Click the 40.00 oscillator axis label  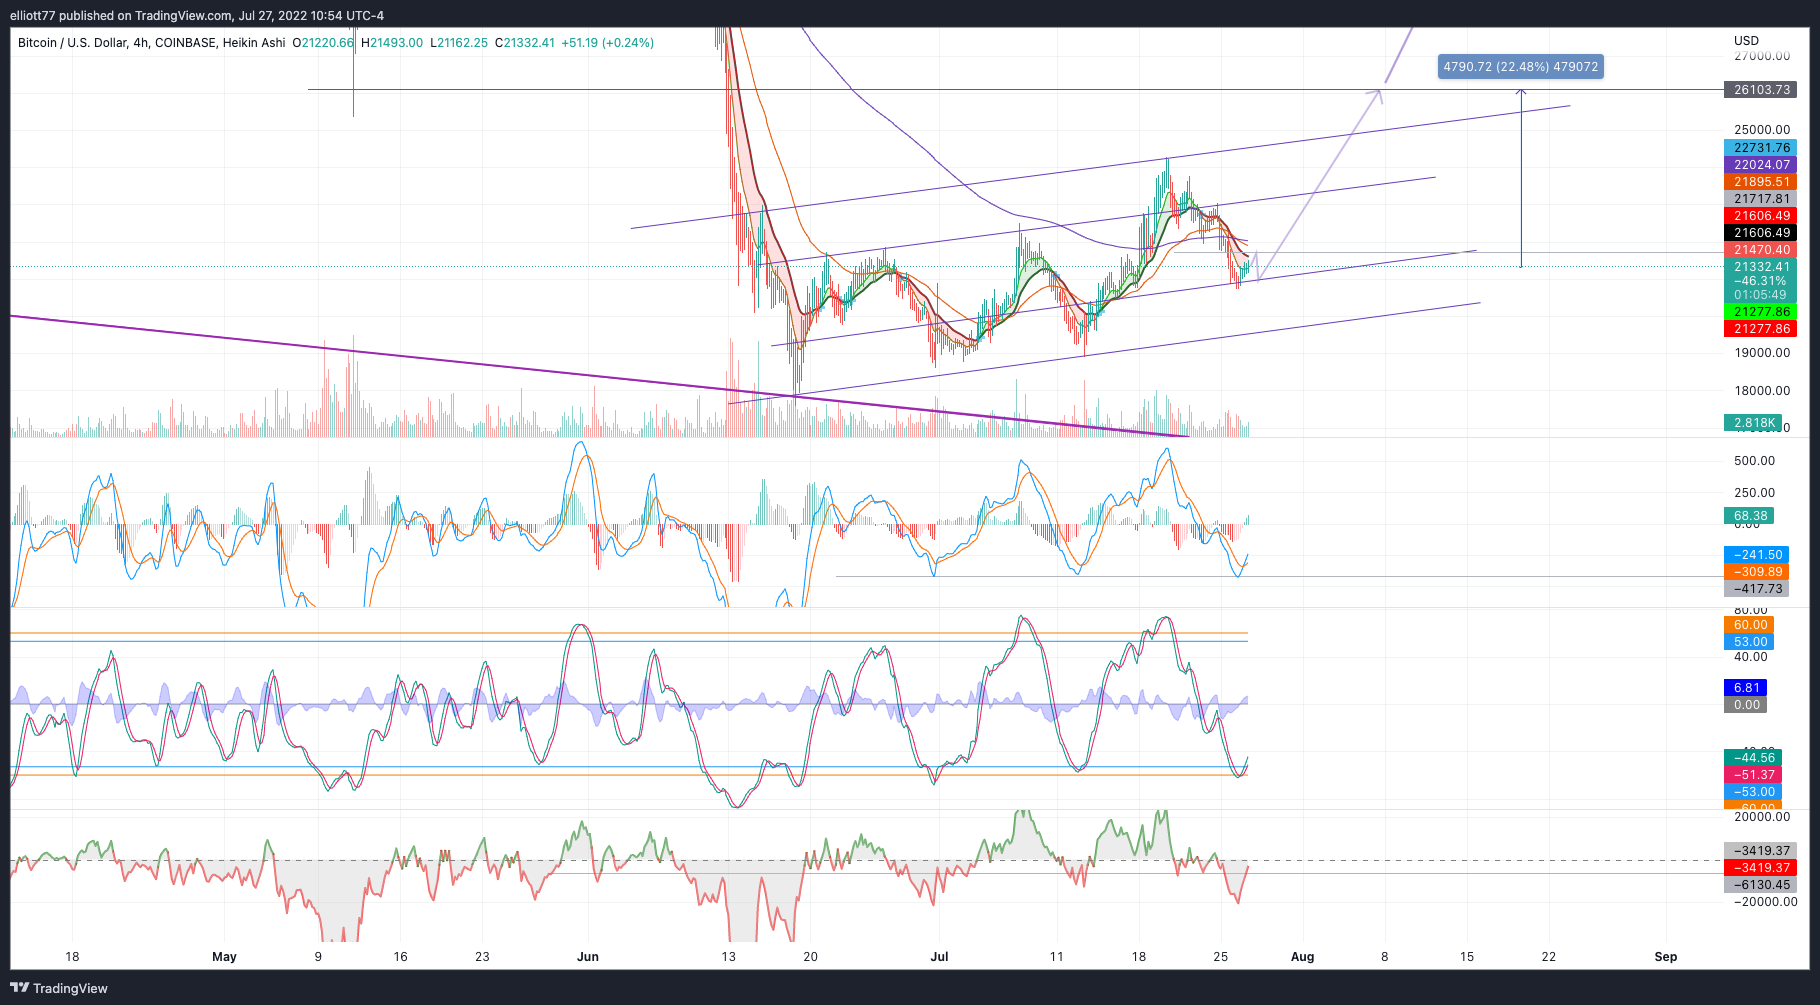[x=1750, y=657]
